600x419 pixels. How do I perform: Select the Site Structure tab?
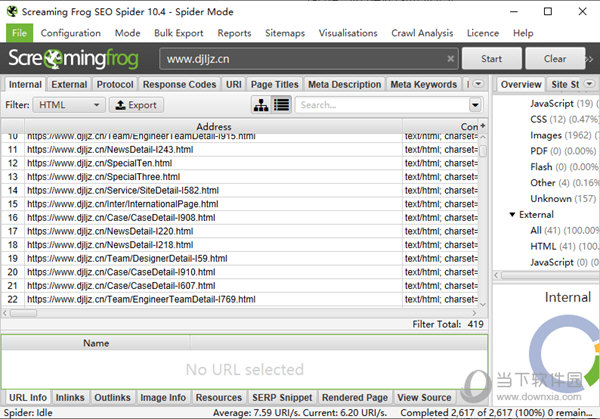point(565,84)
